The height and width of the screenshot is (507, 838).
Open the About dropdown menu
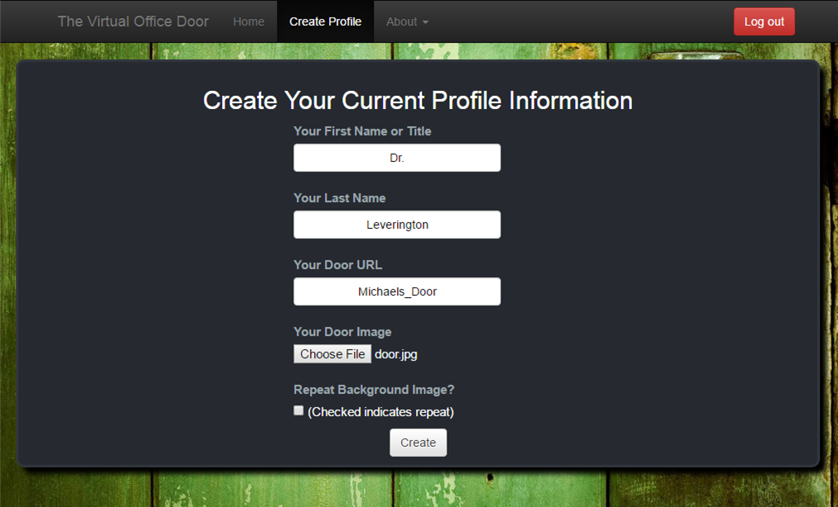[x=407, y=22]
